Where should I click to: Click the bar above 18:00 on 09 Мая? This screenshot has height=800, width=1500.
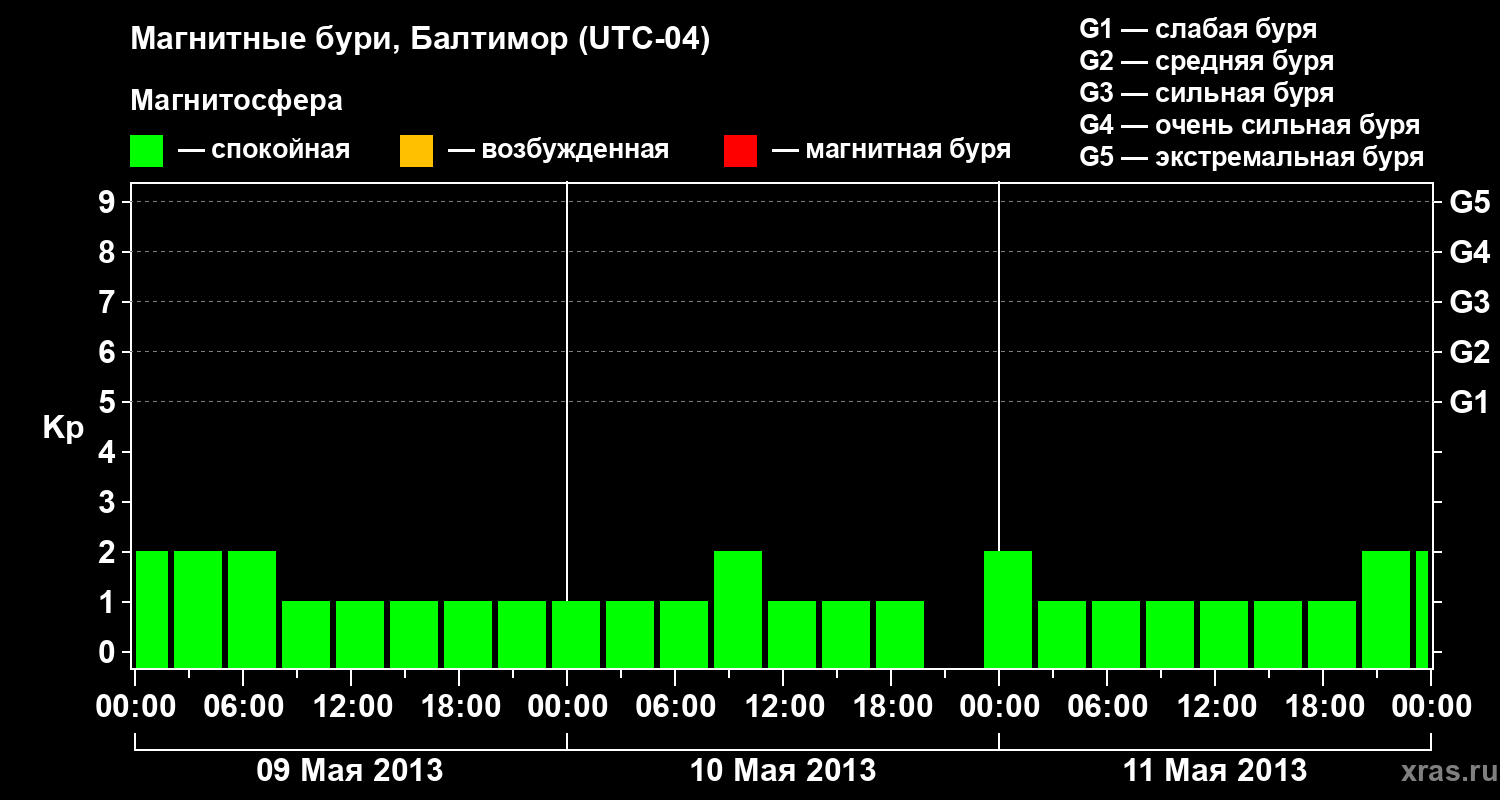pos(468,634)
